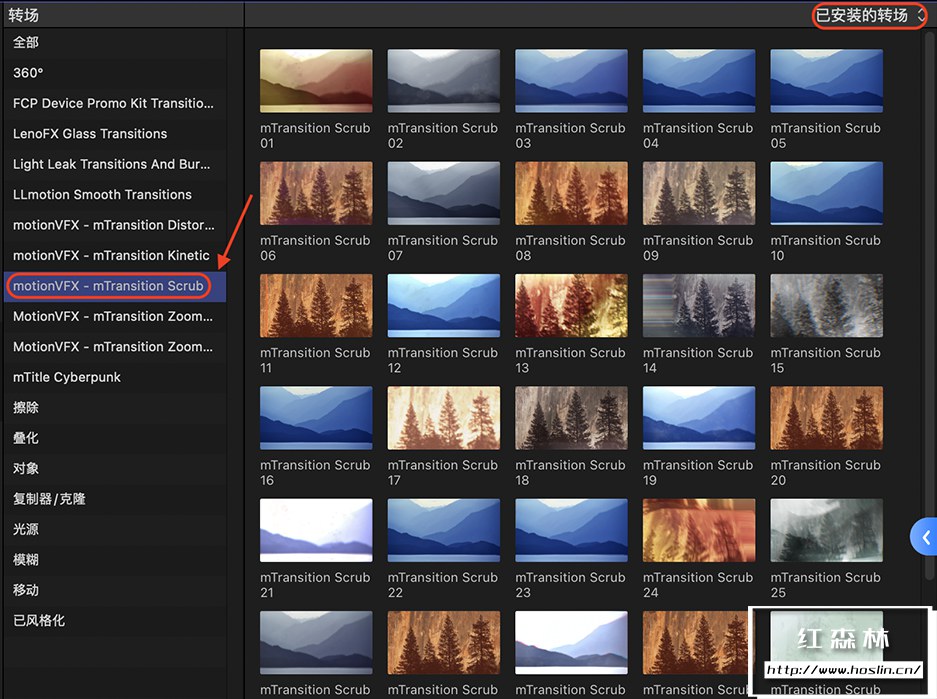Viewport: 937px width, 699px height.
Task: Click the transitions browser vertical scrollbar
Action: click(929, 305)
